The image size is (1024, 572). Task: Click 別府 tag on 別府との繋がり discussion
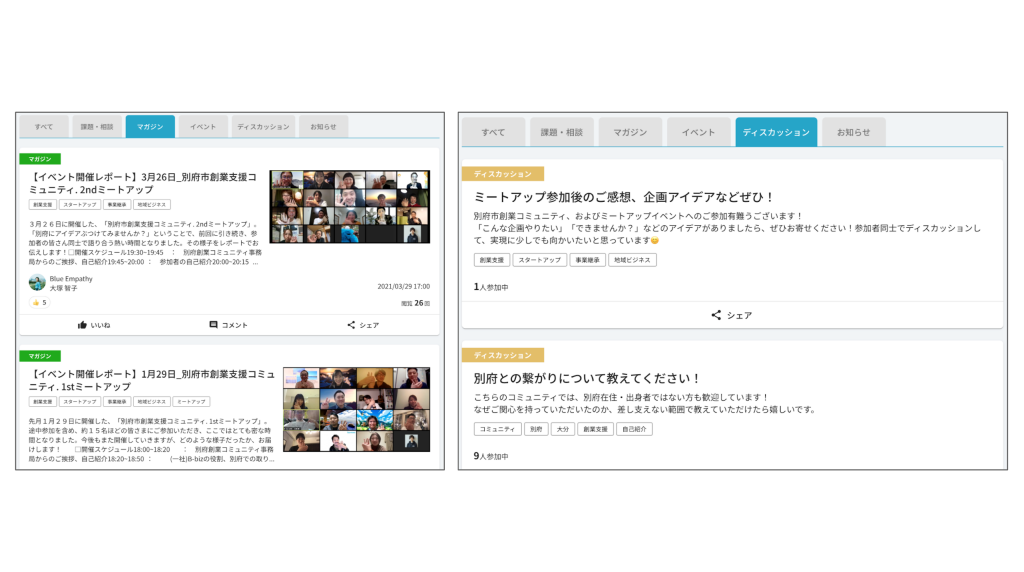click(536, 429)
